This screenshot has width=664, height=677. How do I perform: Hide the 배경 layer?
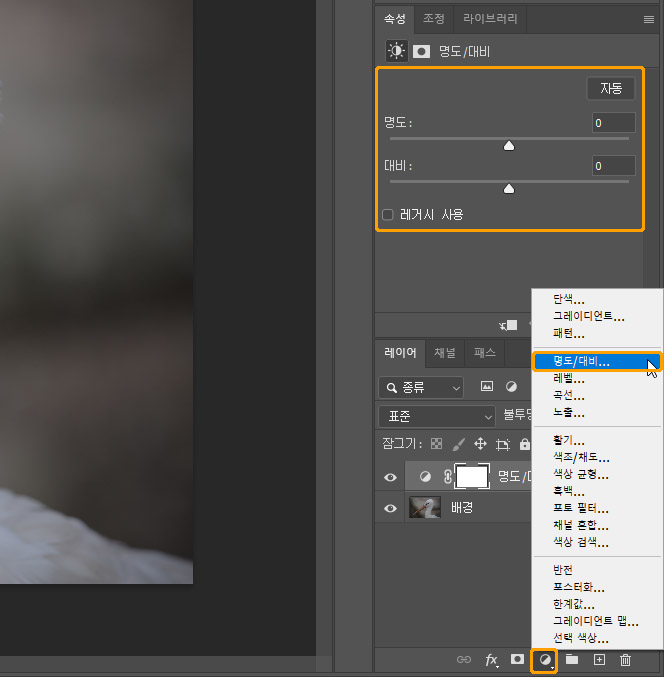(x=390, y=508)
